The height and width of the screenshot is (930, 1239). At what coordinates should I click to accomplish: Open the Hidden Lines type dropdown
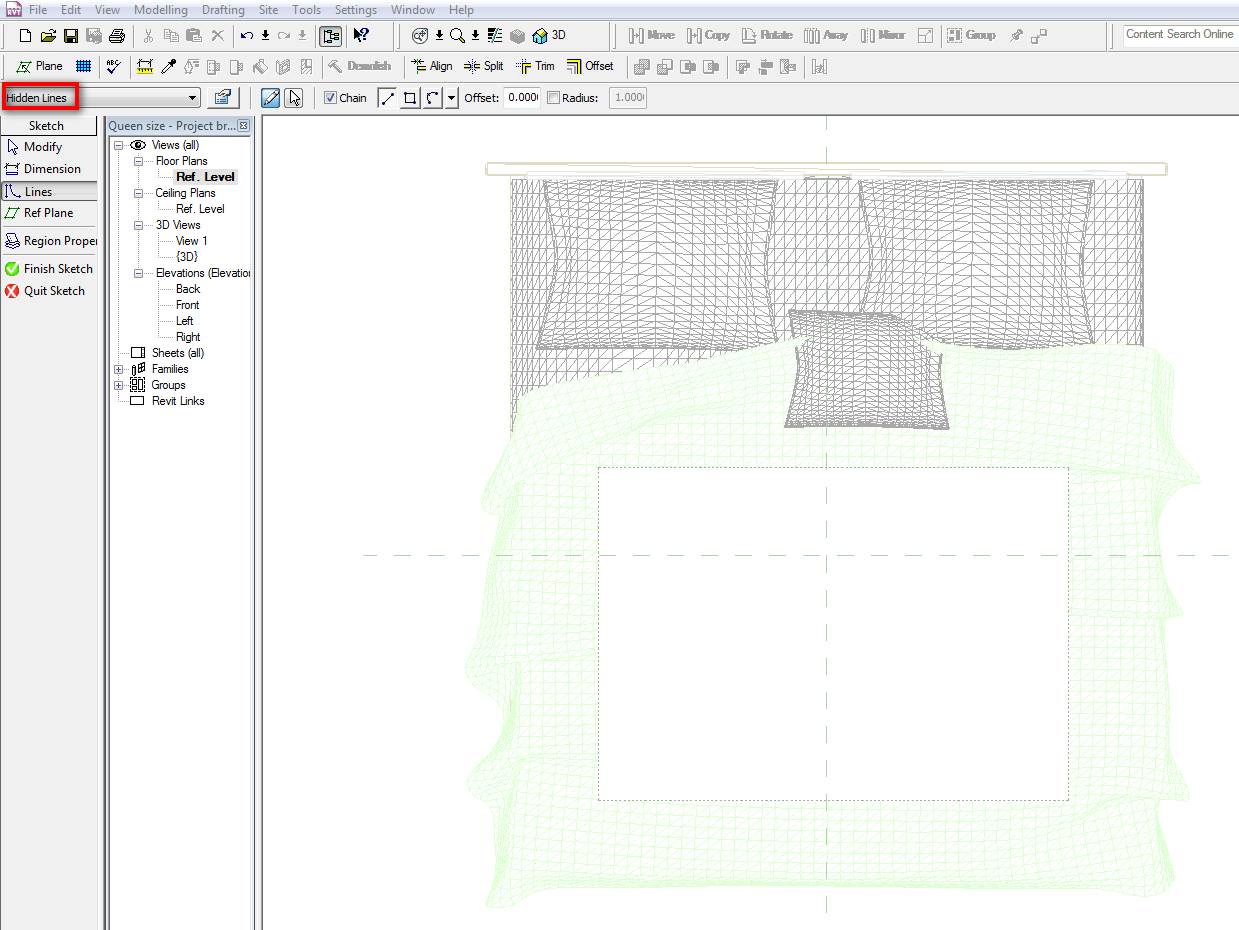(x=192, y=98)
